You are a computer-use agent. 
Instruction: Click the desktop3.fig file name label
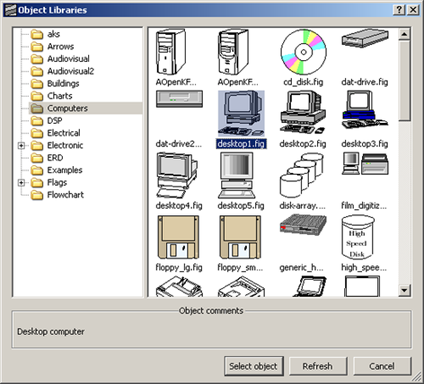(365, 144)
